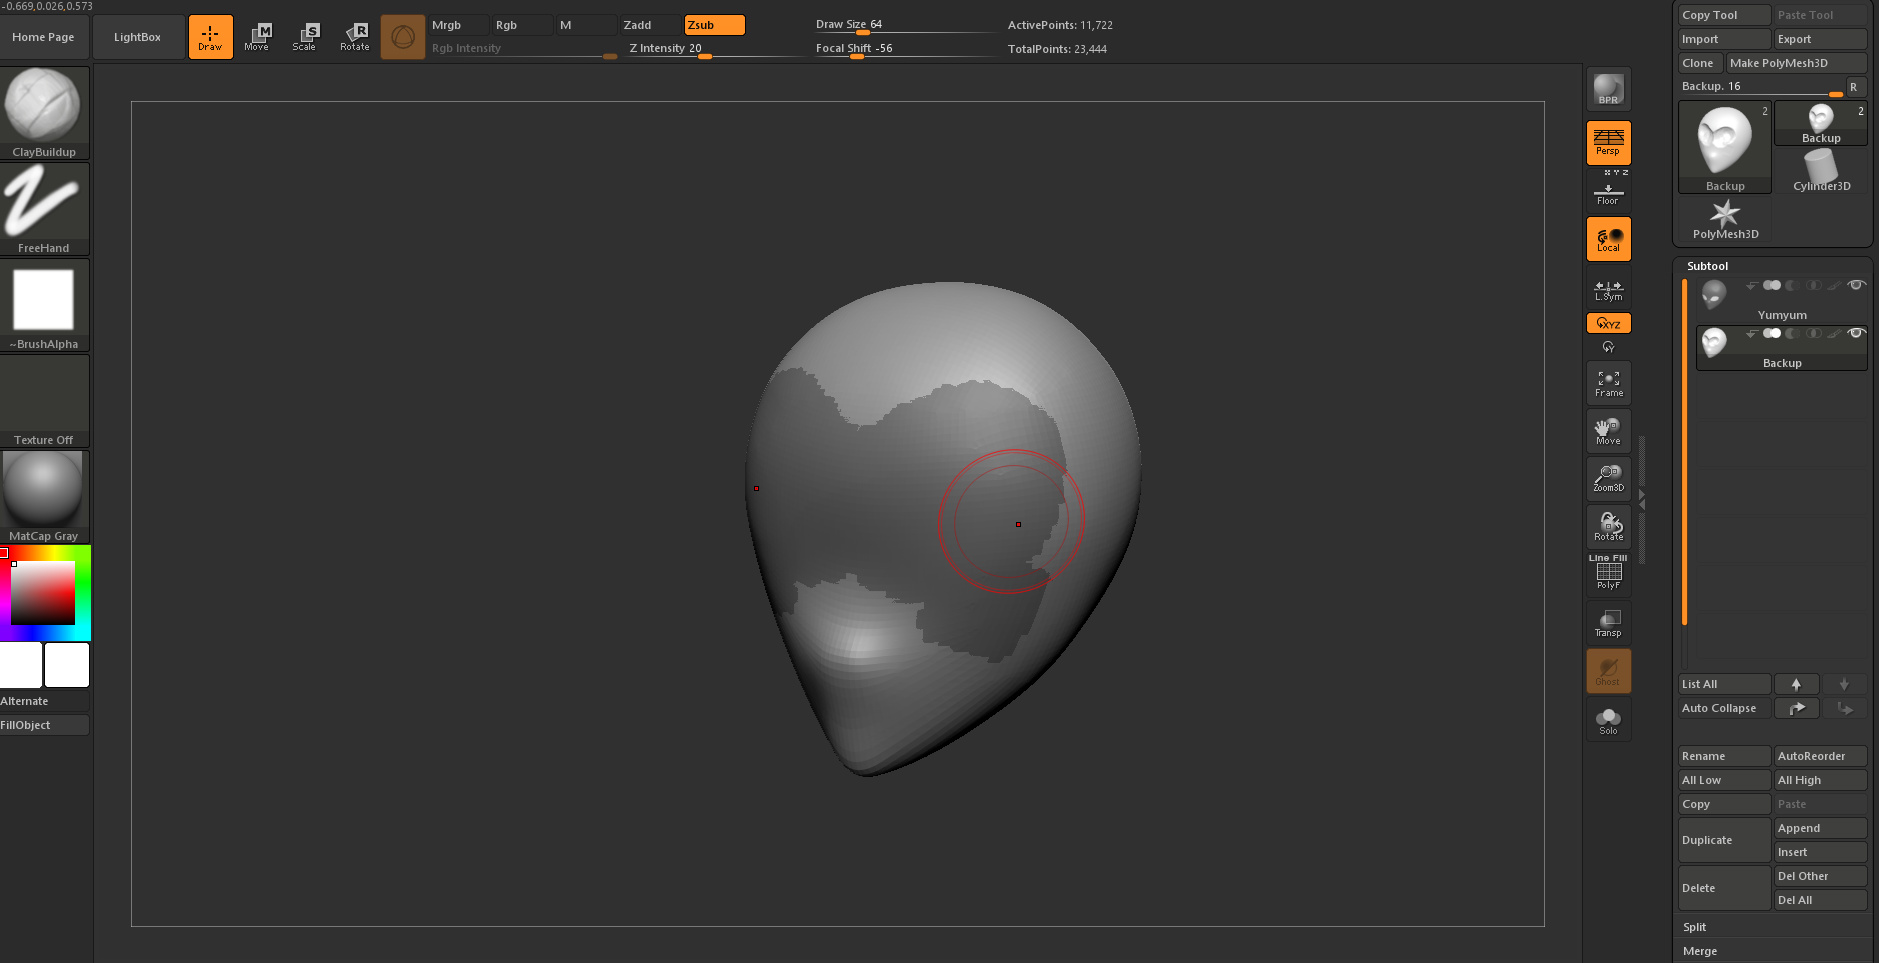Enable Transp transparency mode
This screenshot has width=1879, height=963.
1608,622
